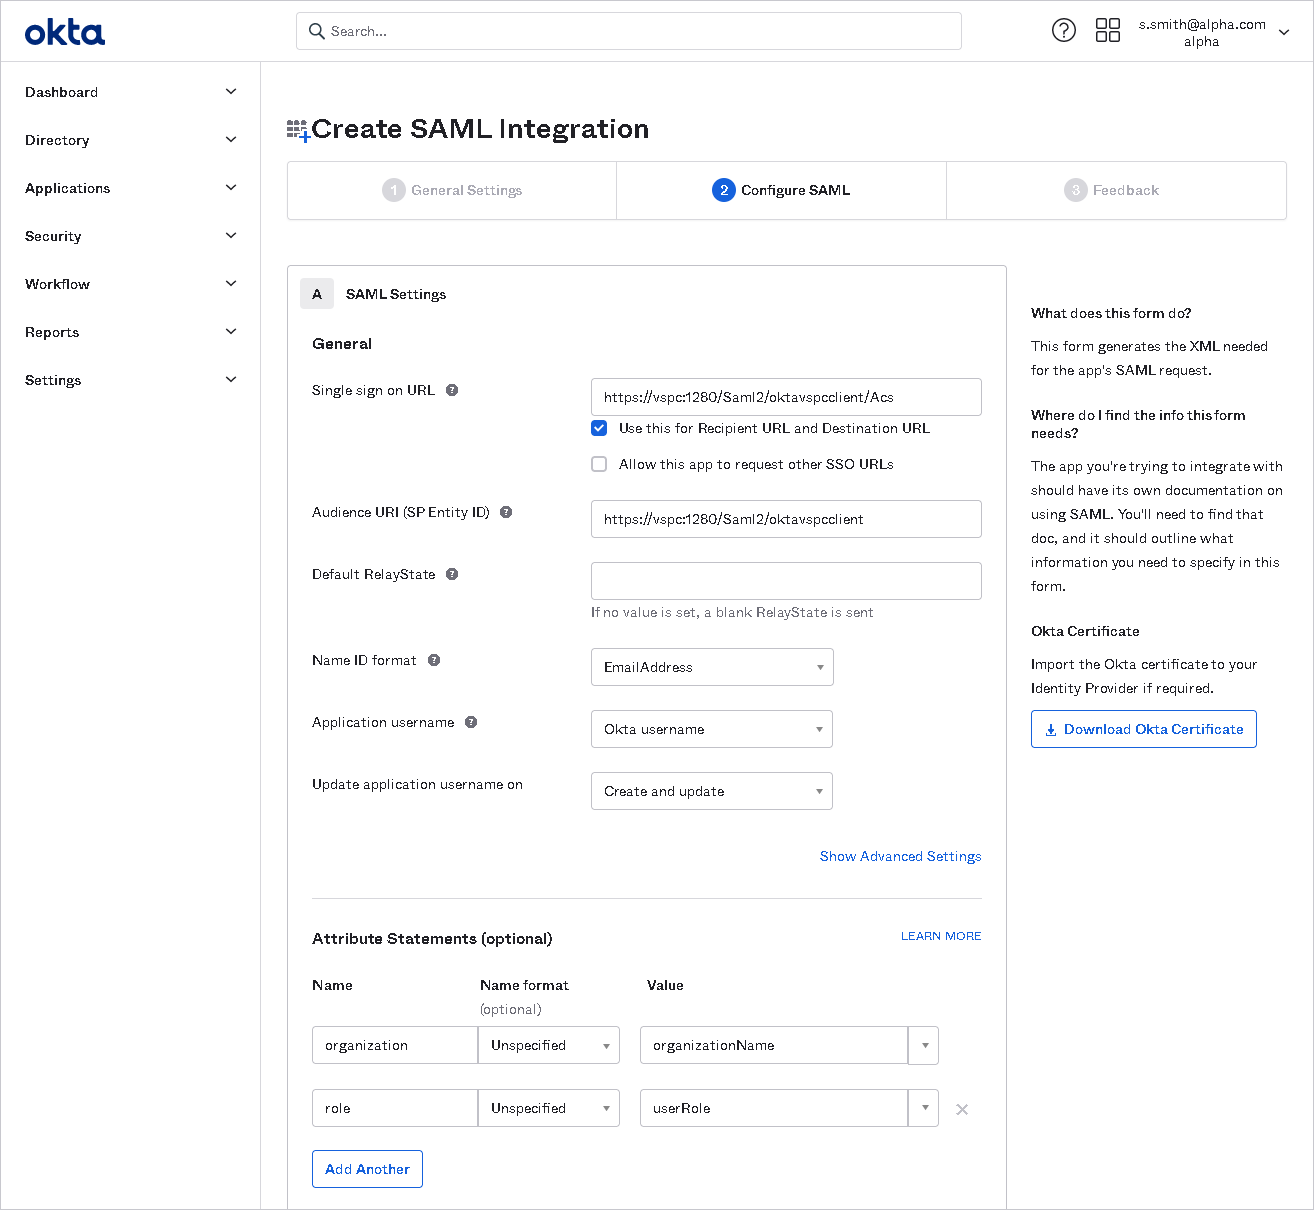Screen dimensions: 1314x1210
Task: Click the magnifier icon in the search bar
Action: (316, 31)
